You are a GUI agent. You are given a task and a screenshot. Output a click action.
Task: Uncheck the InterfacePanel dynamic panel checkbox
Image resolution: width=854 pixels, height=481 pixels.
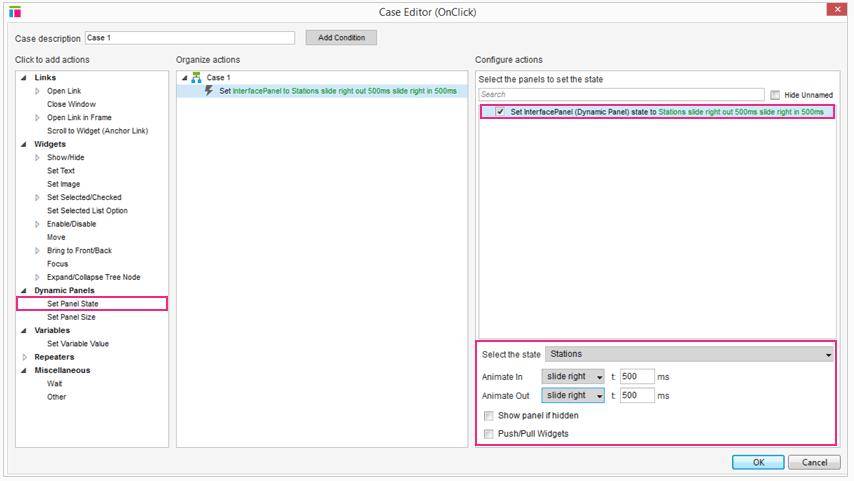tap(500, 112)
